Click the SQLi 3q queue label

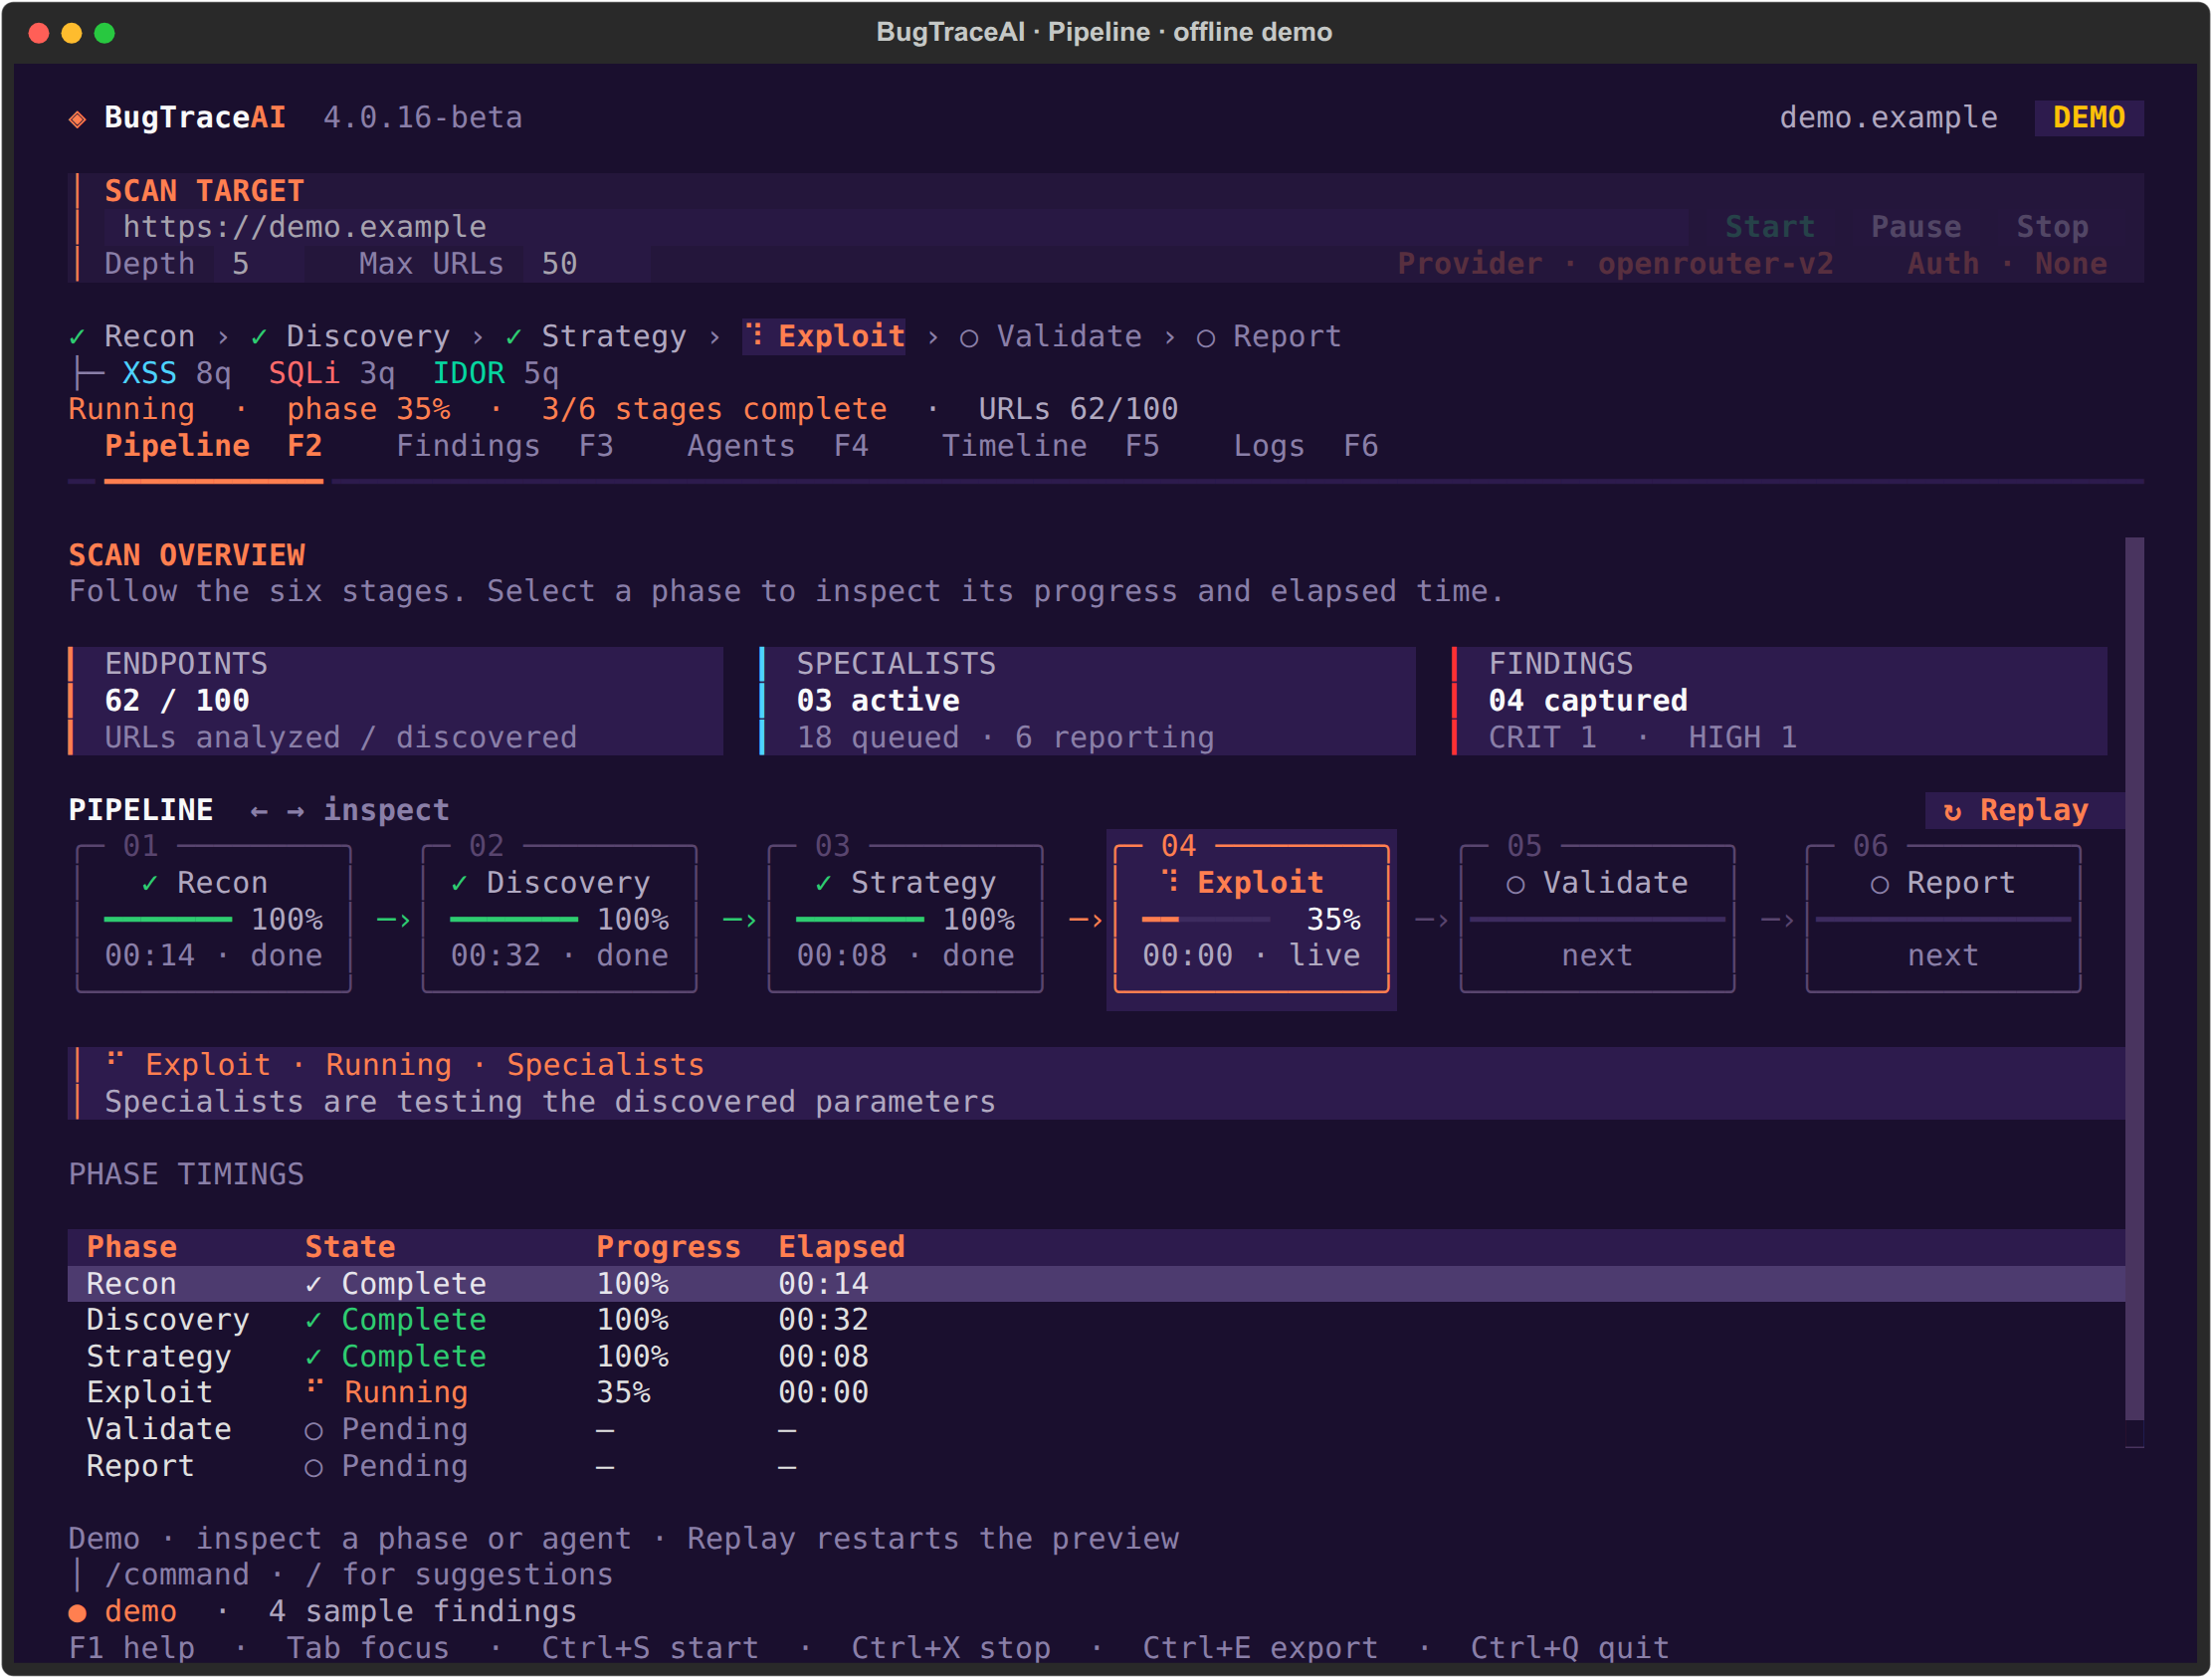(332, 373)
